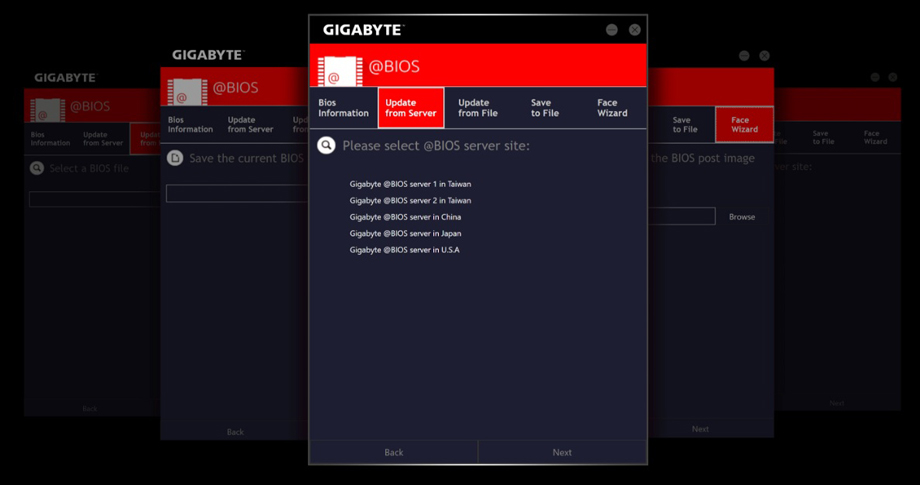
Task: Click the @BIOS chip icon in far-left window
Action: pyautogui.click(x=48, y=110)
